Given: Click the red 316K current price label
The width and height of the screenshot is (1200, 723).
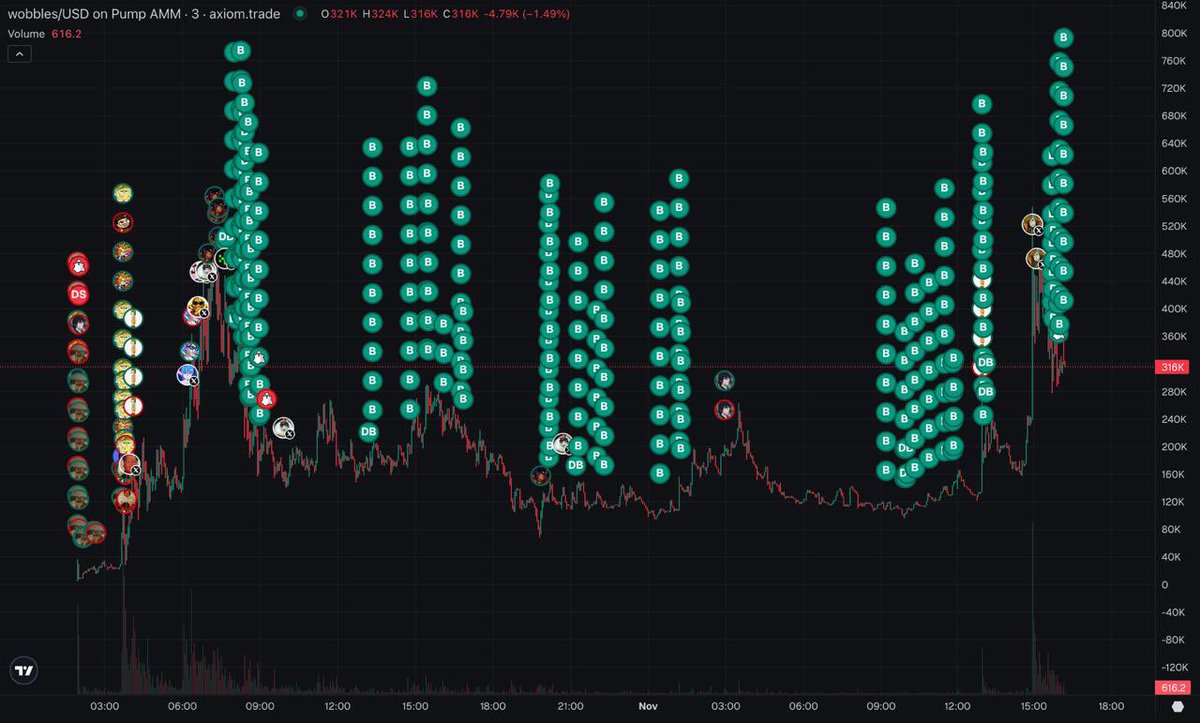Looking at the screenshot, I should coord(1173,367).
